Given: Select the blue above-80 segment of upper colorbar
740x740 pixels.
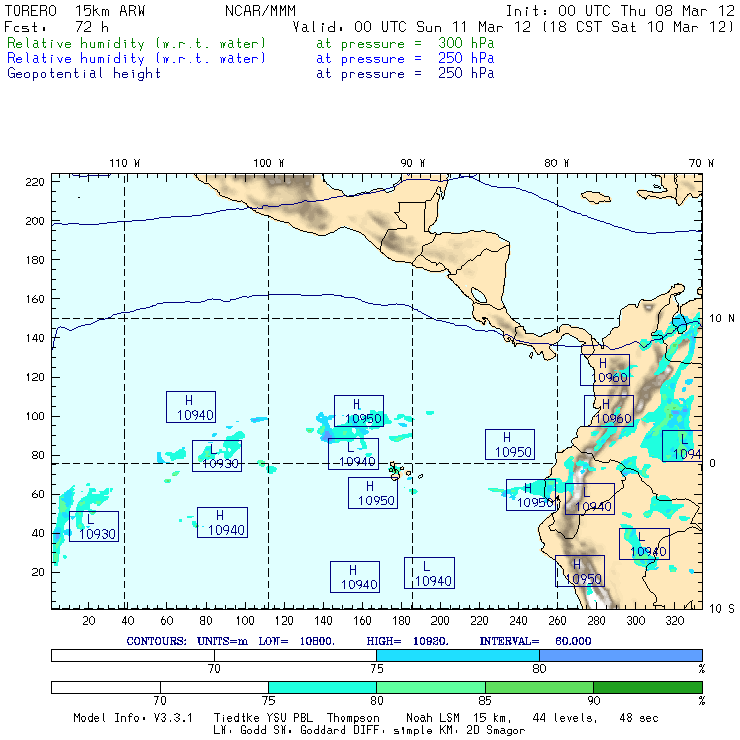Looking at the screenshot, I should tap(621, 656).
